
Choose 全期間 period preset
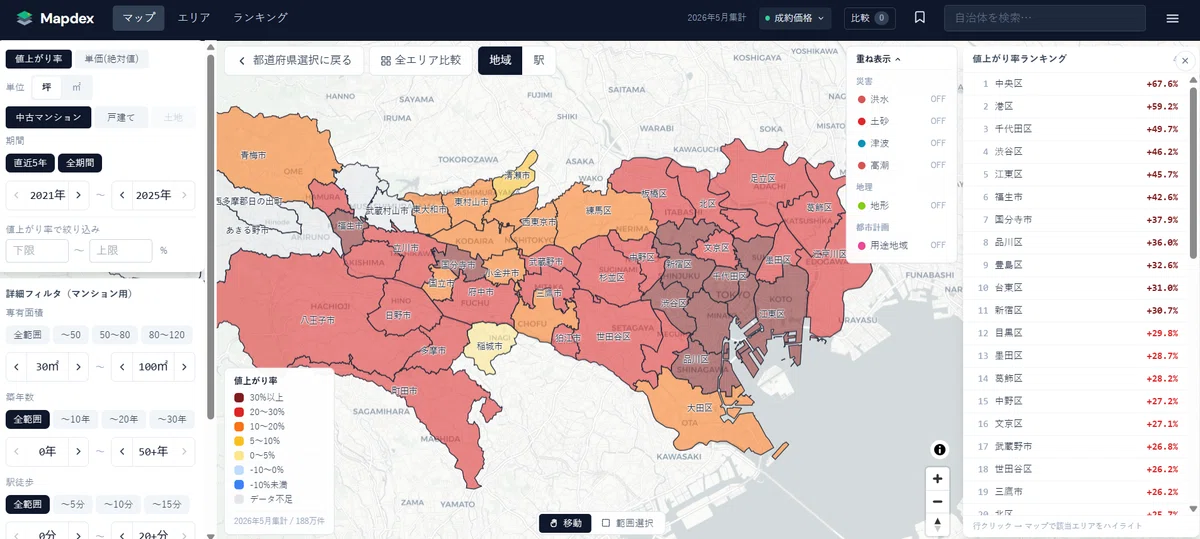[x=80, y=163]
